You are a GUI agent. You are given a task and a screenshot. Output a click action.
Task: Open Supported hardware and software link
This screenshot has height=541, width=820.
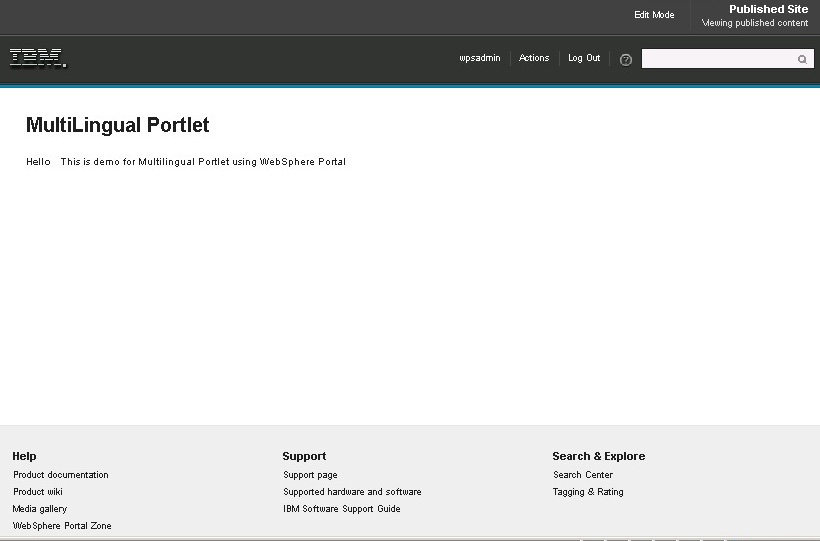(352, 492)
